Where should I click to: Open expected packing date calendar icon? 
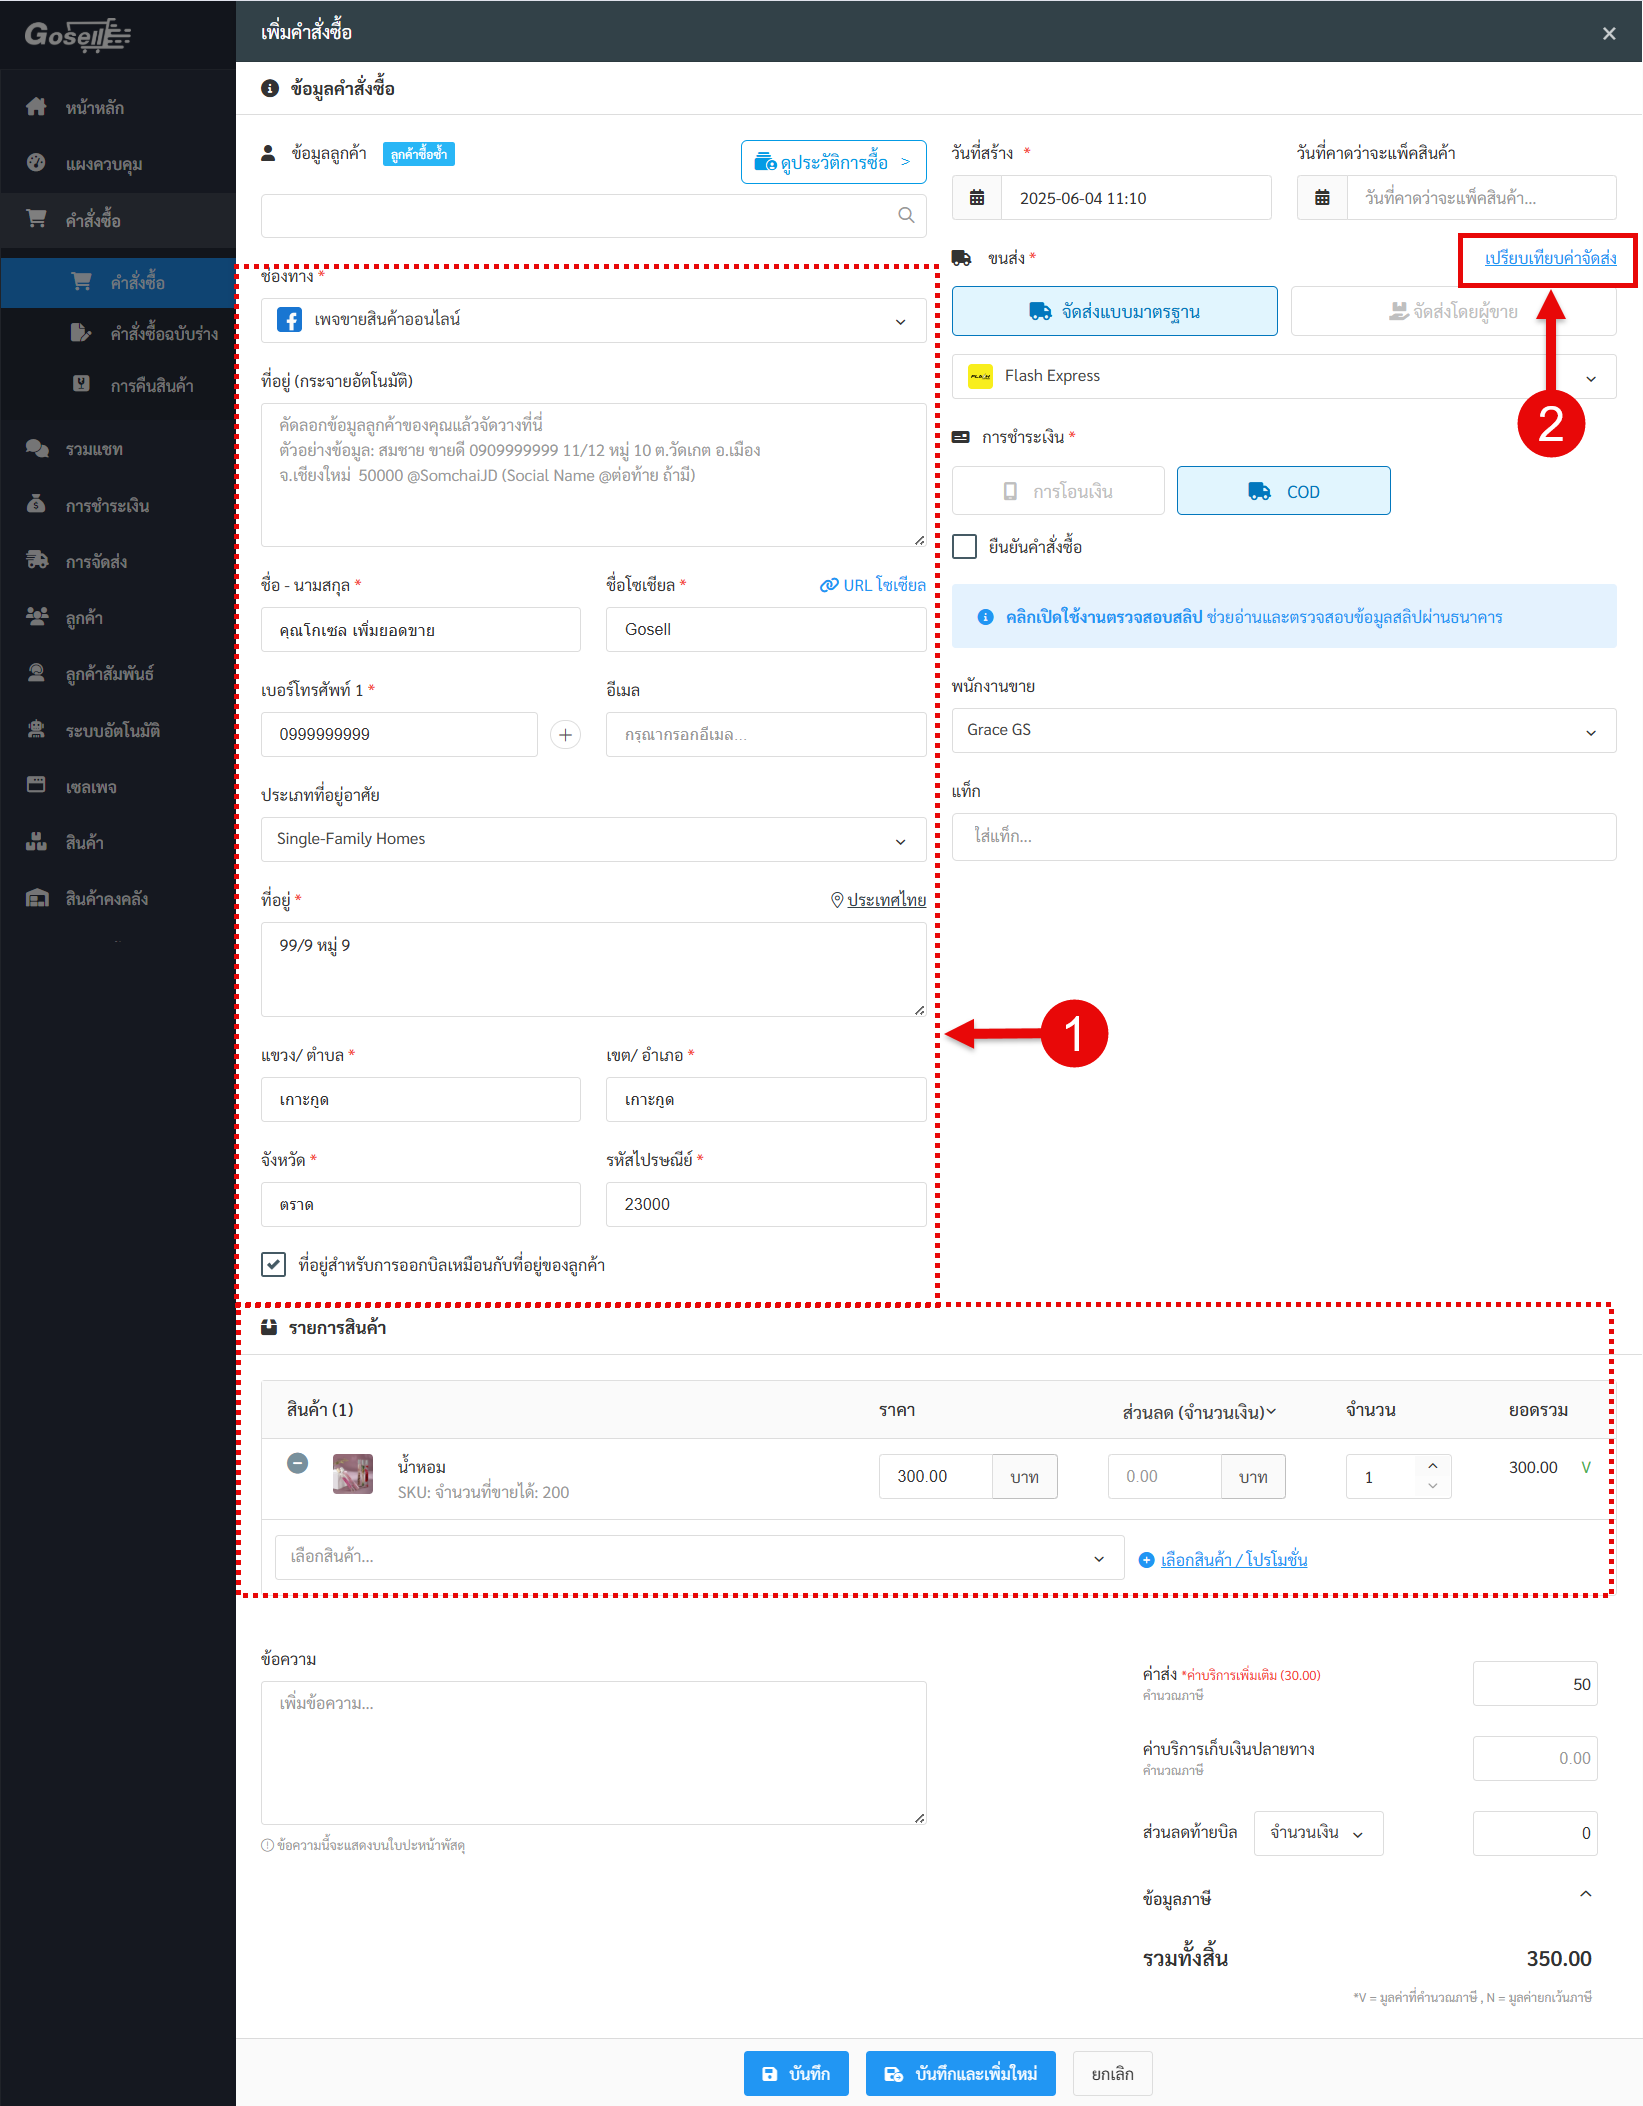(x=1322, y=198)
